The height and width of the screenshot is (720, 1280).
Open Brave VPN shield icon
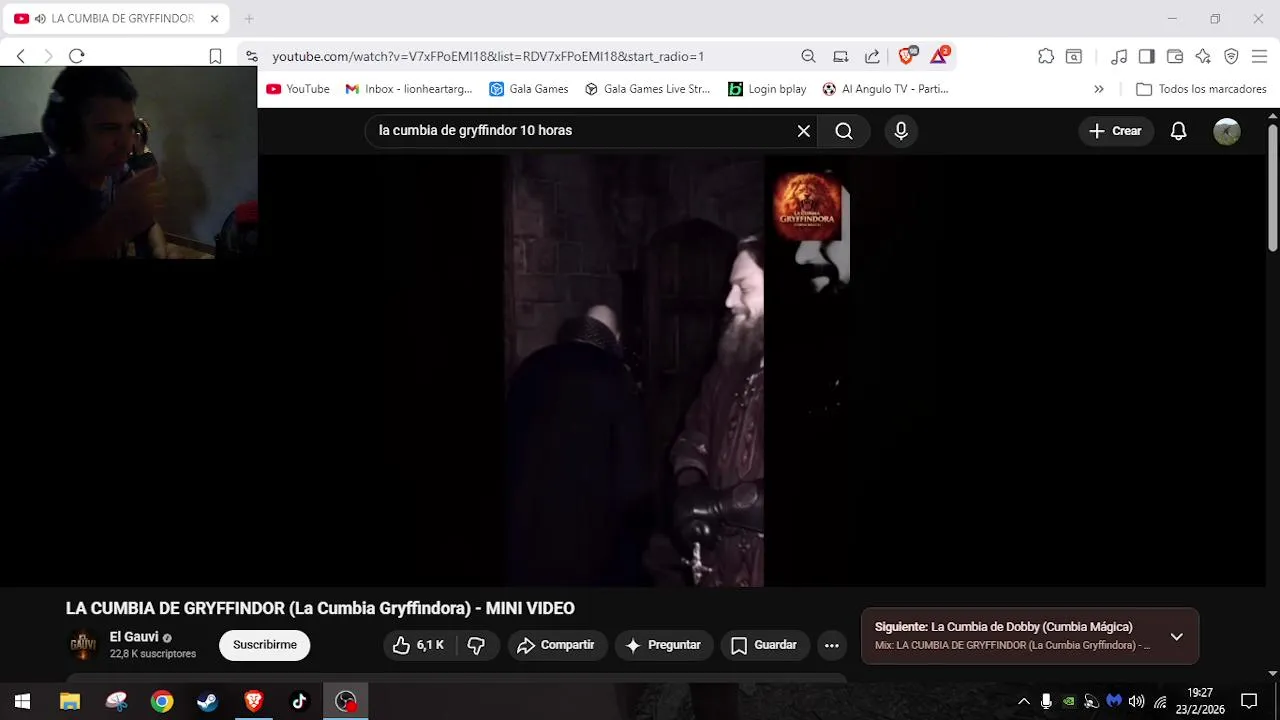coord(1231,57)
